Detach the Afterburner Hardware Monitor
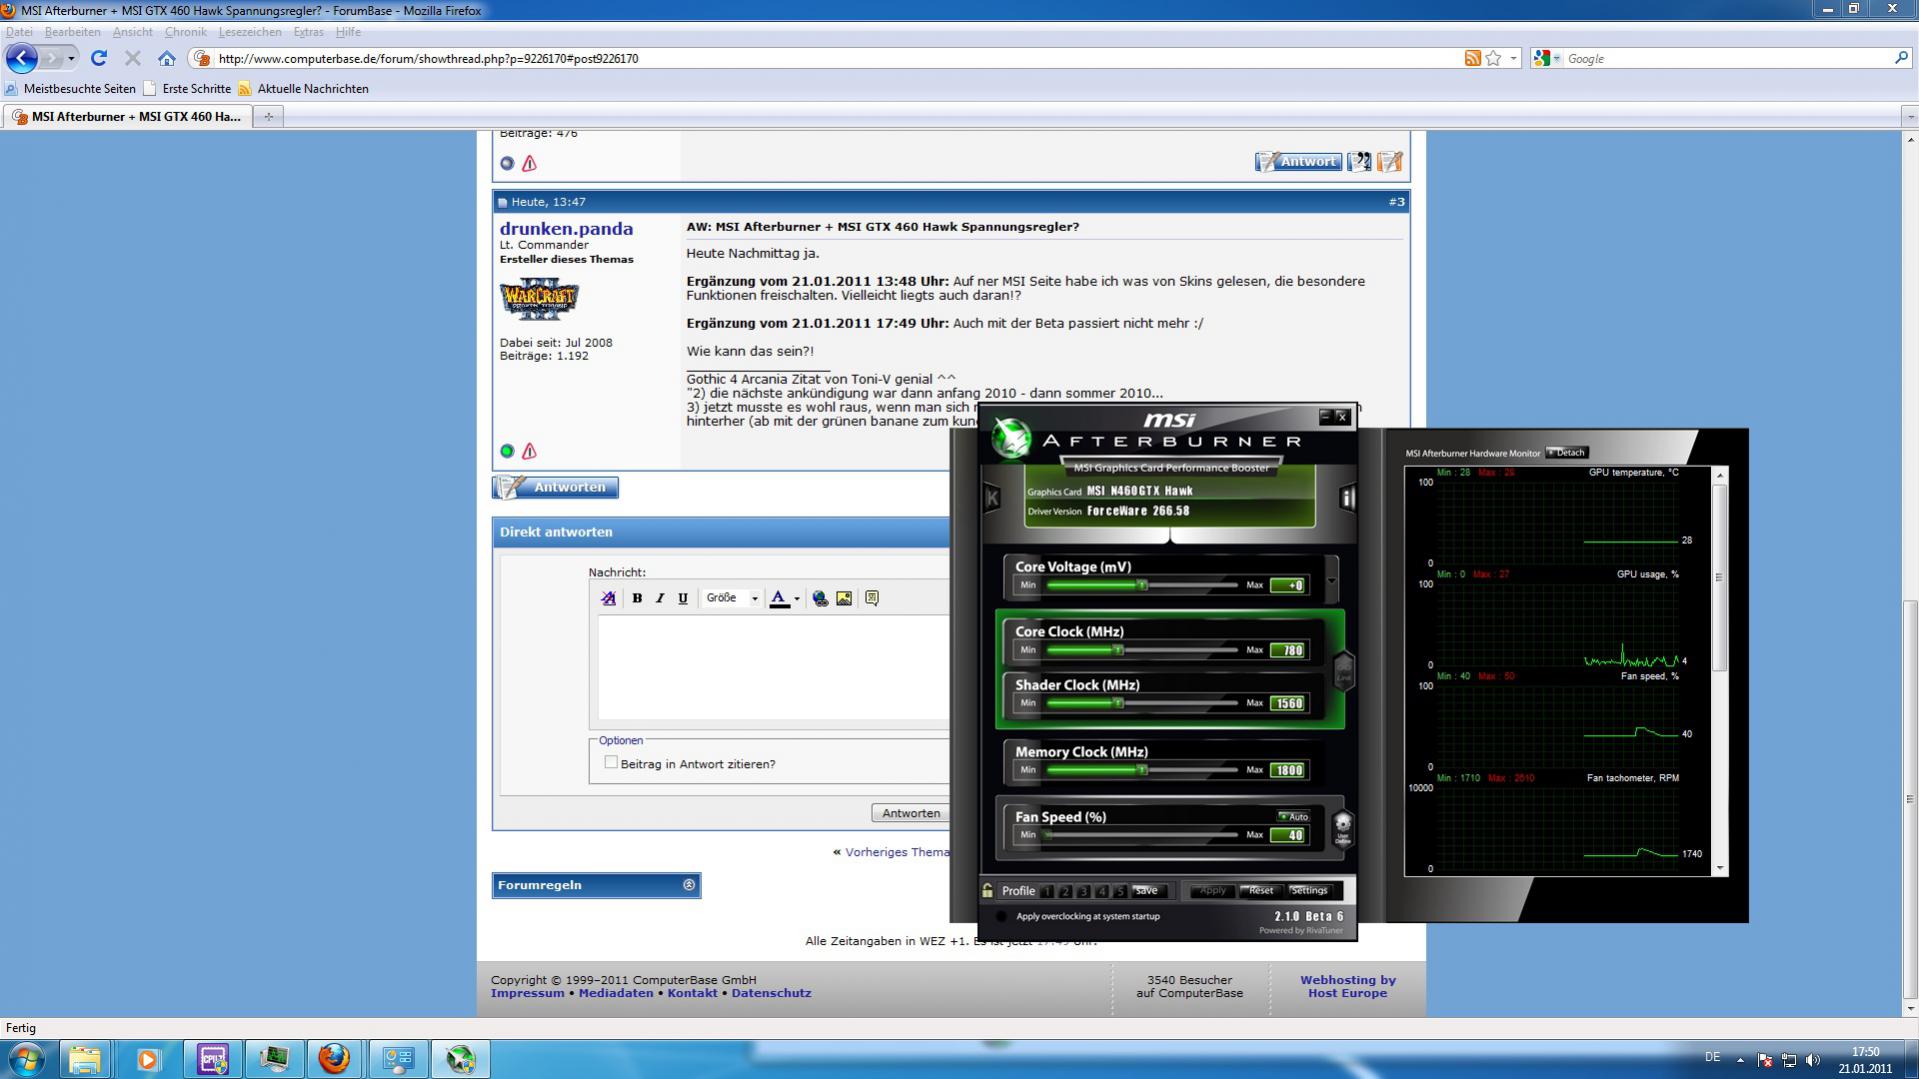The image size is (1919, 1079). 1567,453
